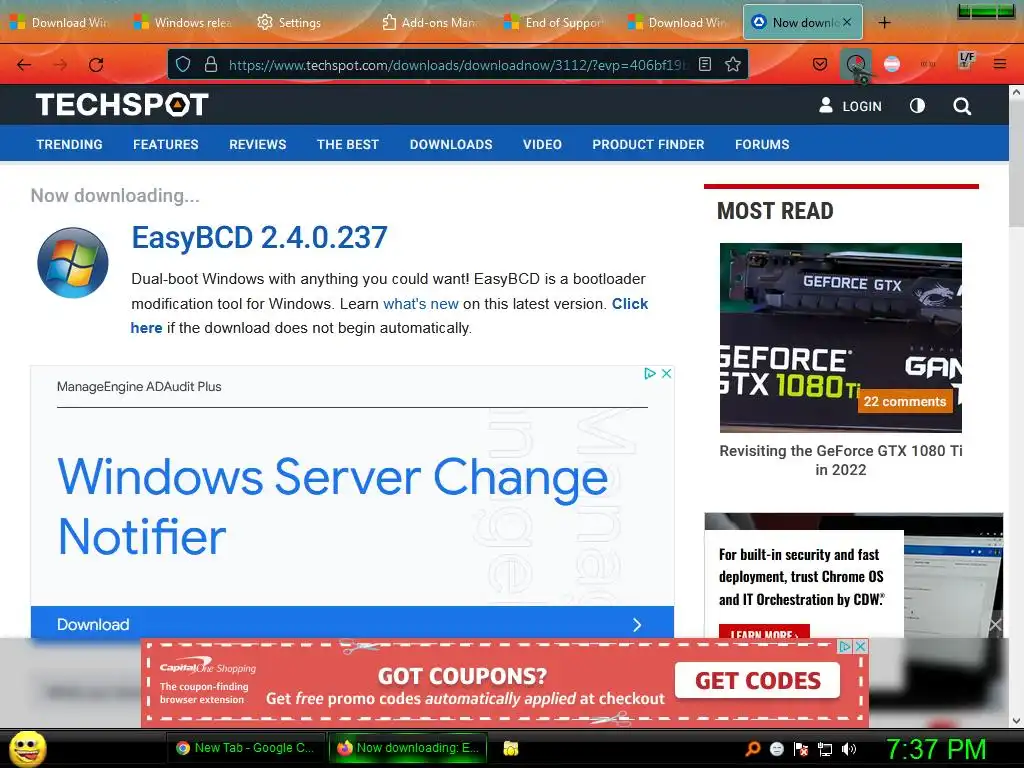
Task: Open the GeForce GTX 1080 Ti article image
Action: [840, 338]
